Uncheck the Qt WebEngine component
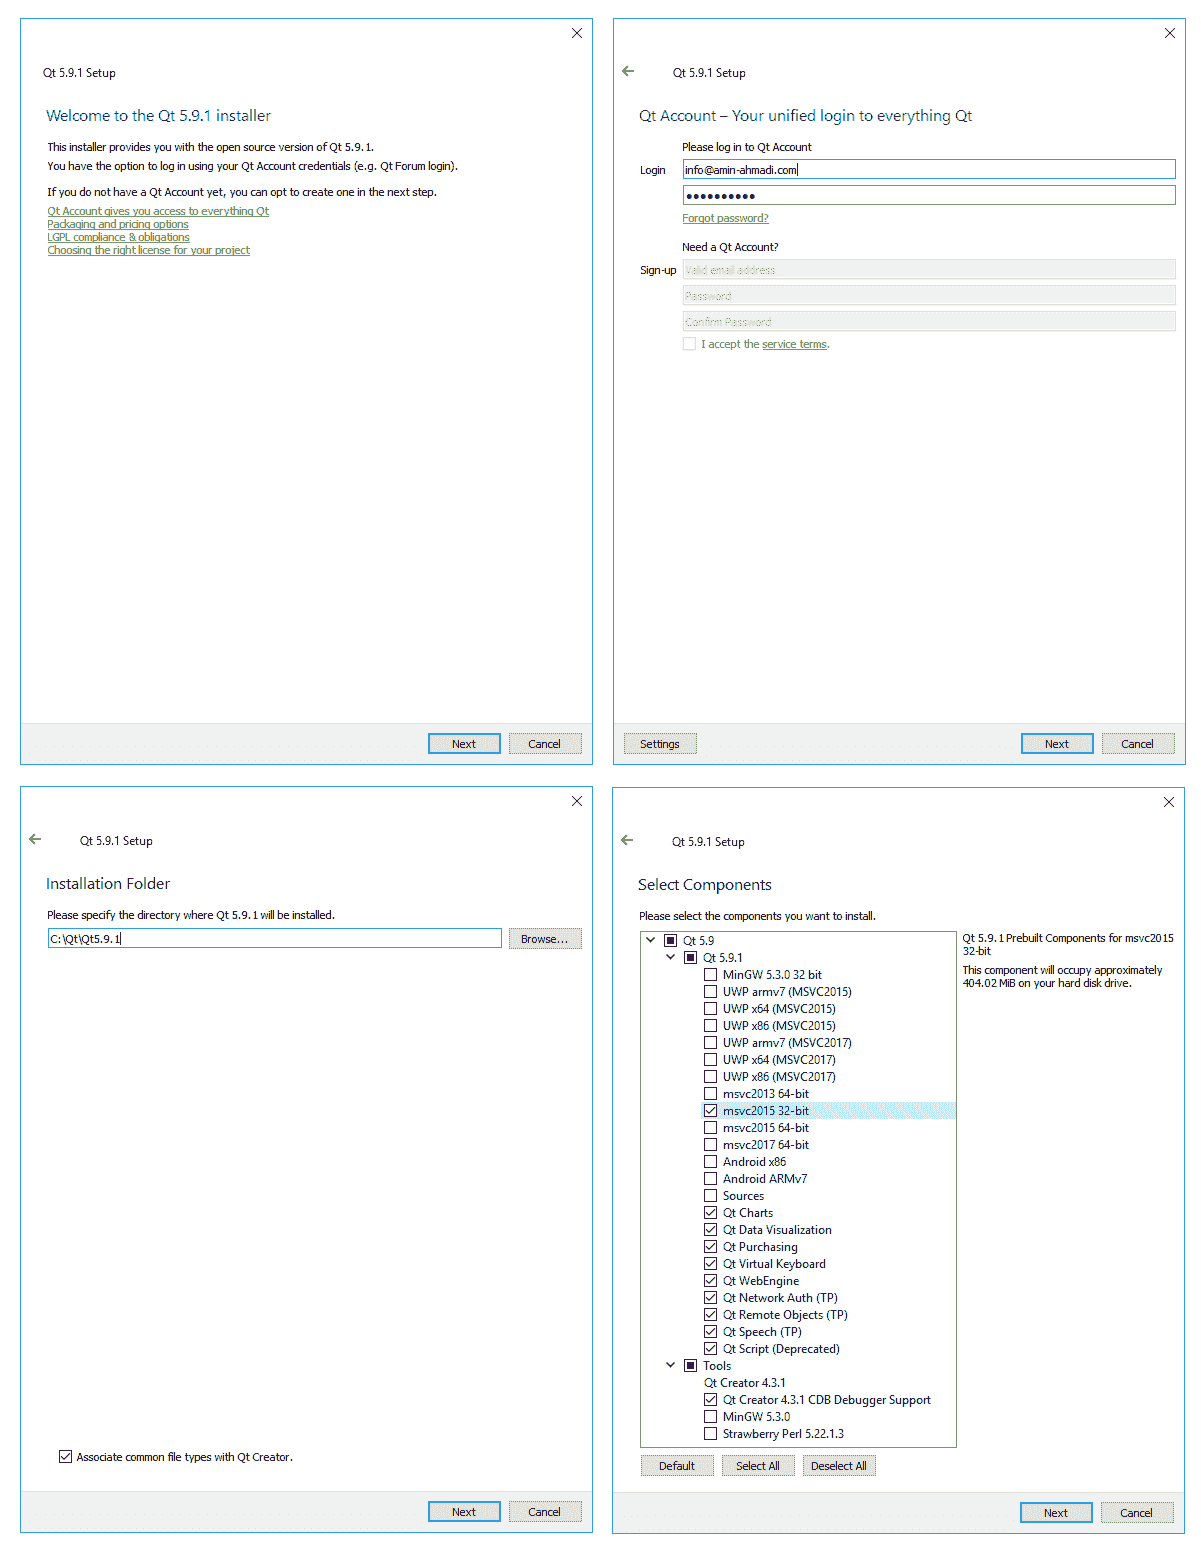This screenshot has width=1201, height=1556. point(710,1281)
